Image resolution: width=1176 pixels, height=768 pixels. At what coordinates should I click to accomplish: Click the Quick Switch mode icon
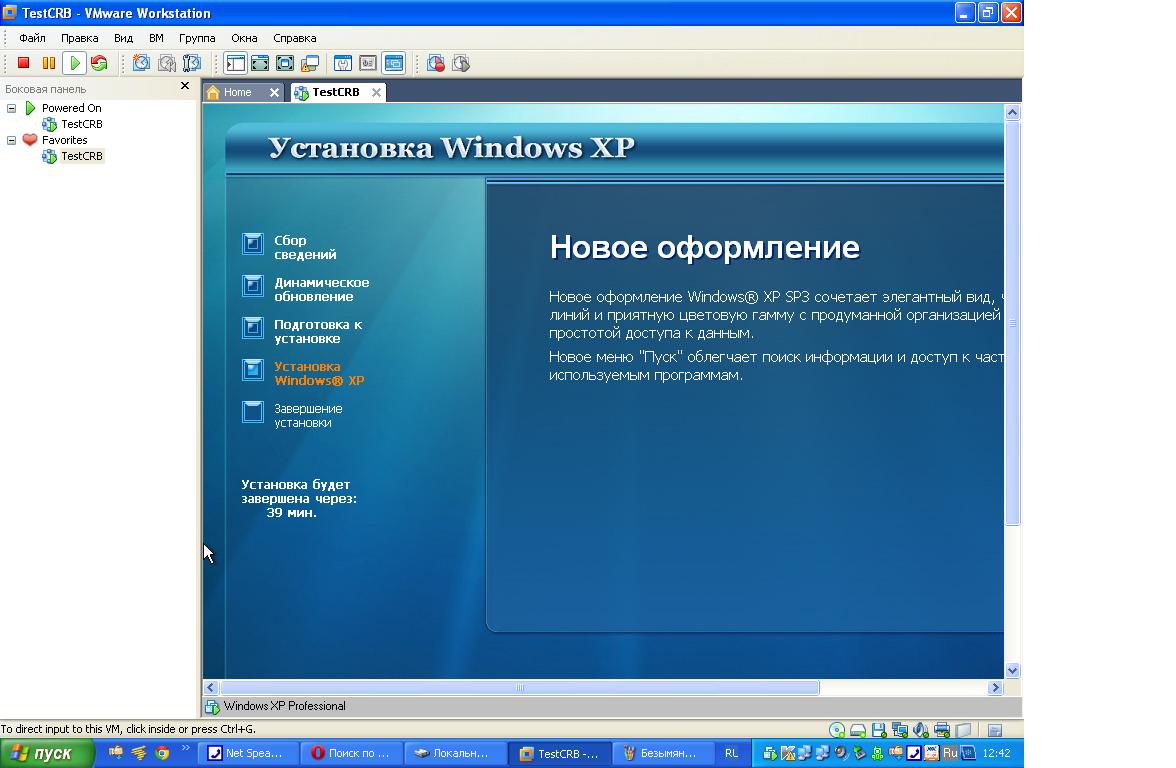(x=260, y=63)
